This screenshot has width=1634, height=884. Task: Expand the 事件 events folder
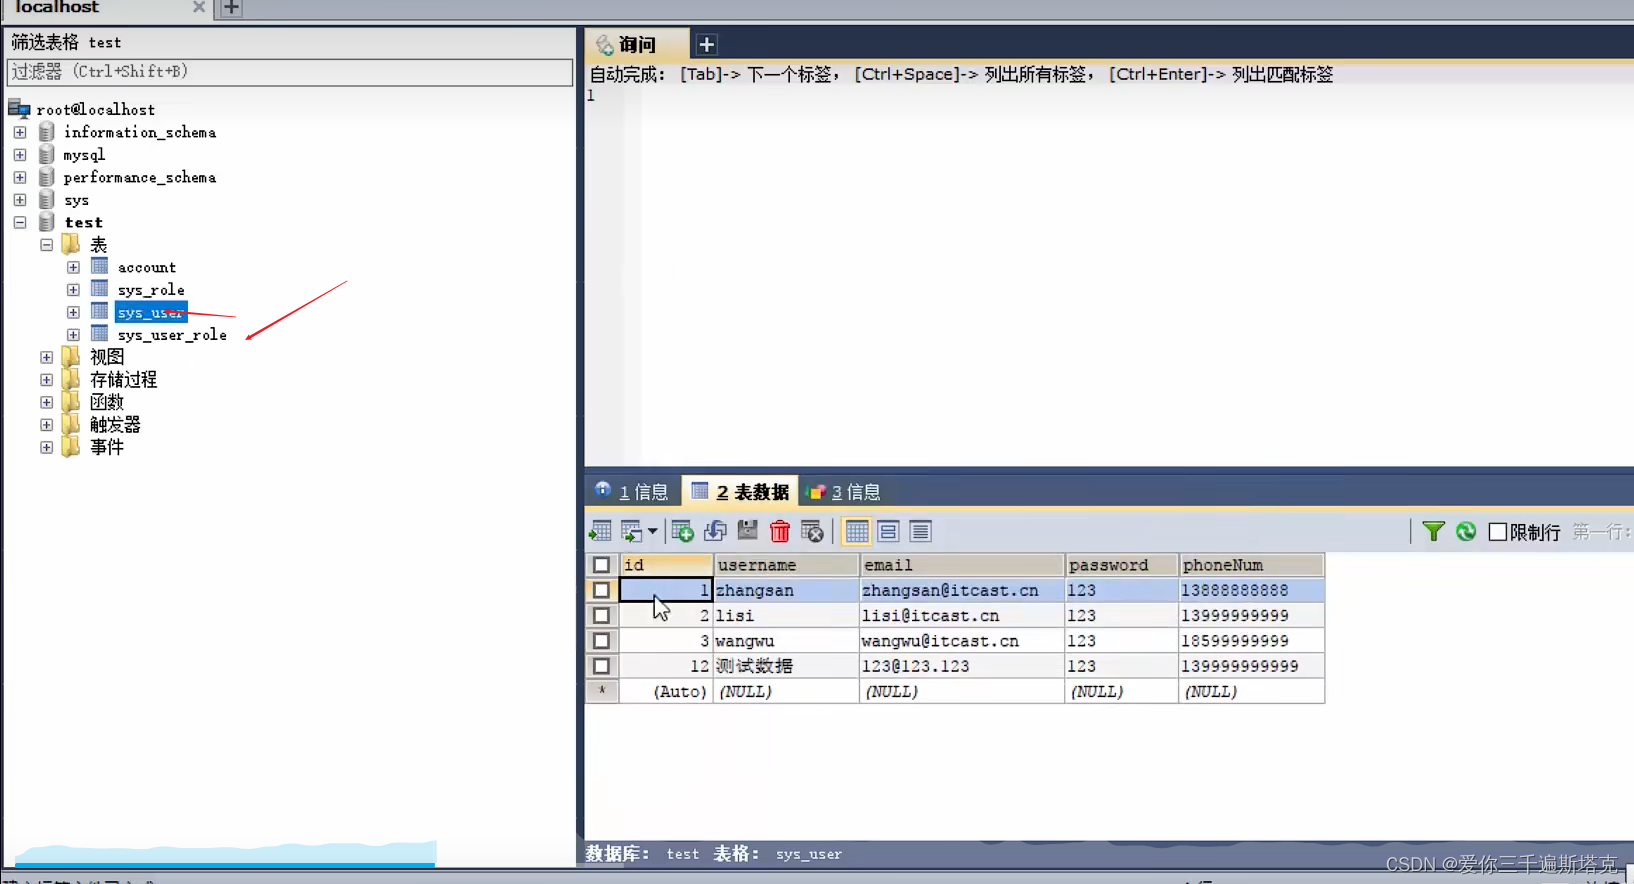[x=46, y=447]
